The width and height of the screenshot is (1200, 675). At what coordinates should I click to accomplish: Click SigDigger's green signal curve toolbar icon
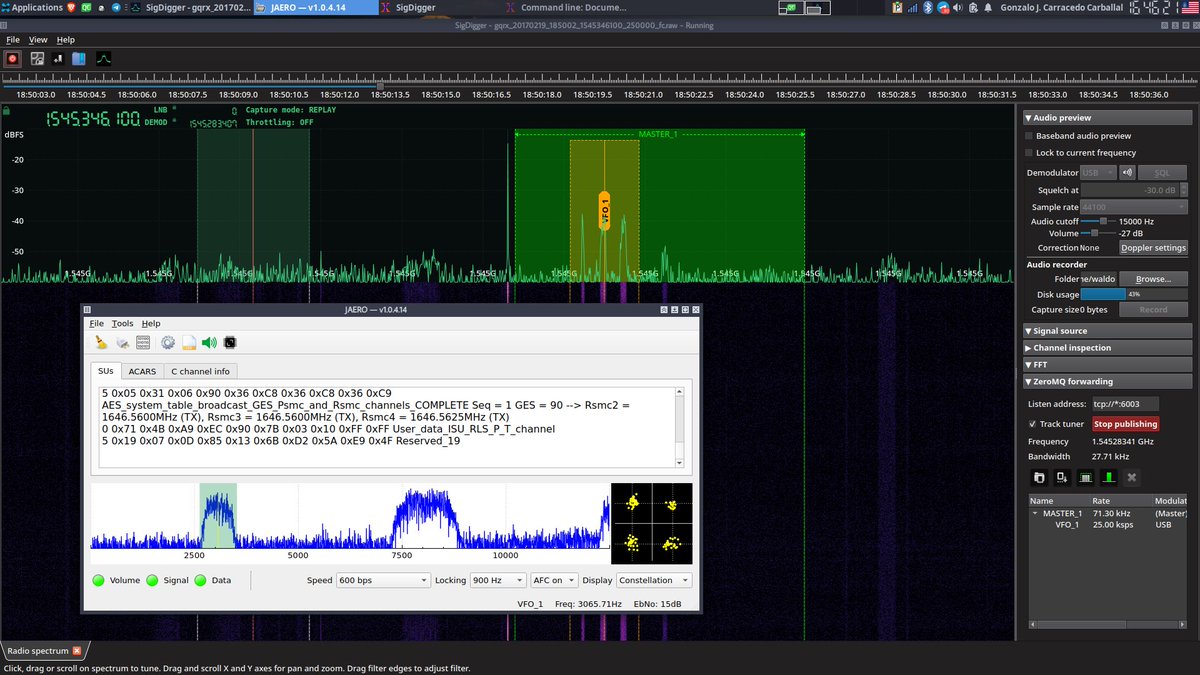point(103,59)
